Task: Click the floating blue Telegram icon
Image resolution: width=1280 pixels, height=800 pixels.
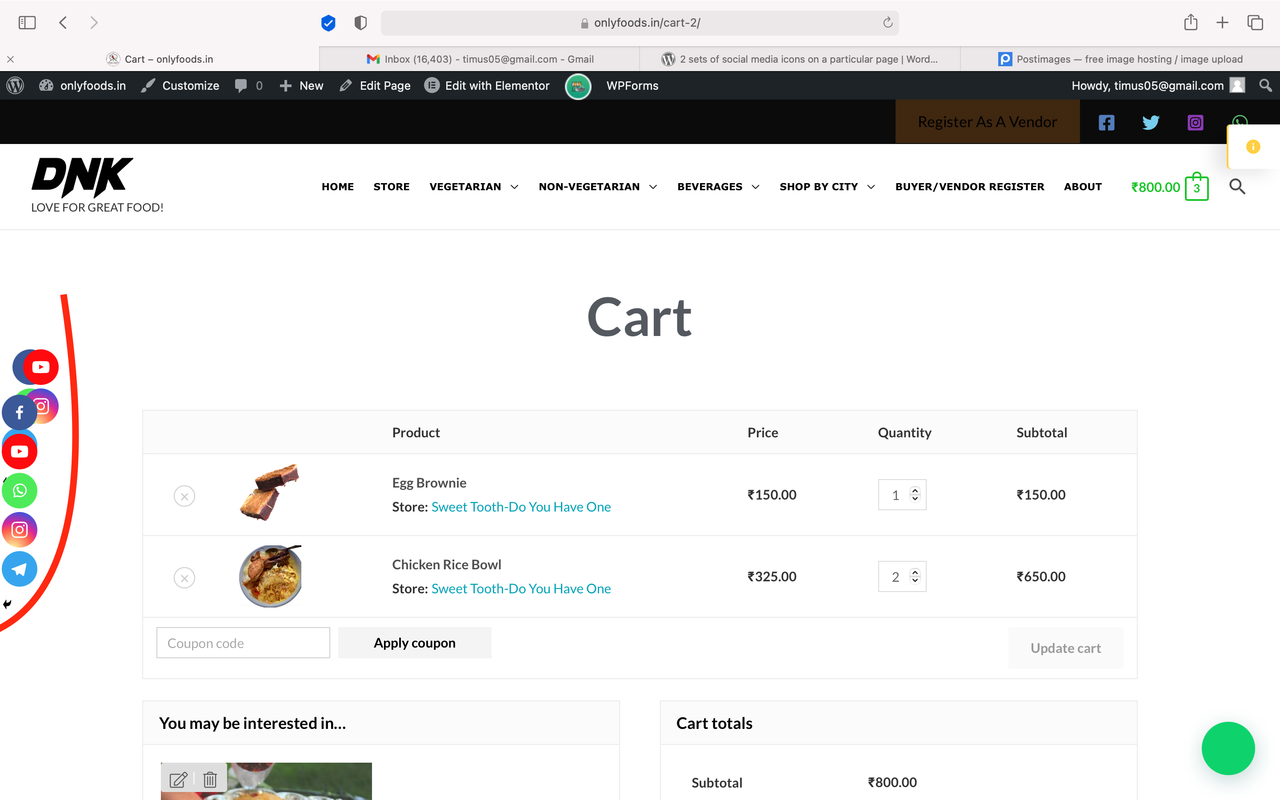Action: (19, 569)
